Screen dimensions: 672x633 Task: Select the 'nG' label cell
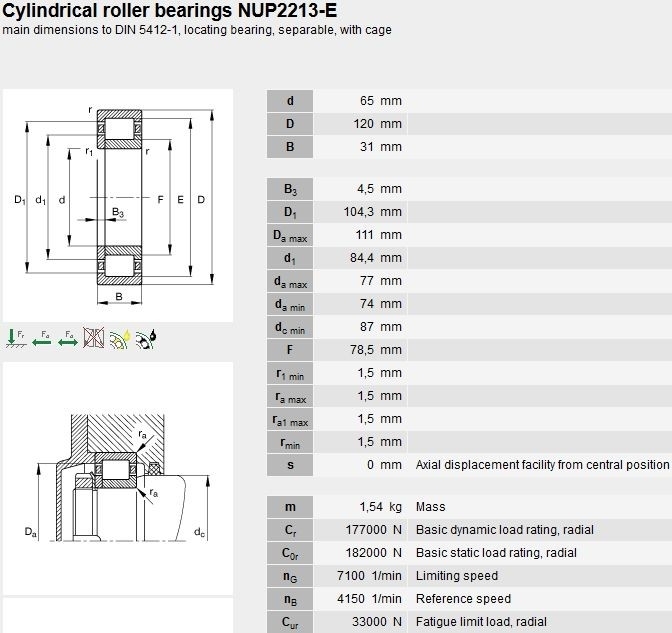(290, 576)
